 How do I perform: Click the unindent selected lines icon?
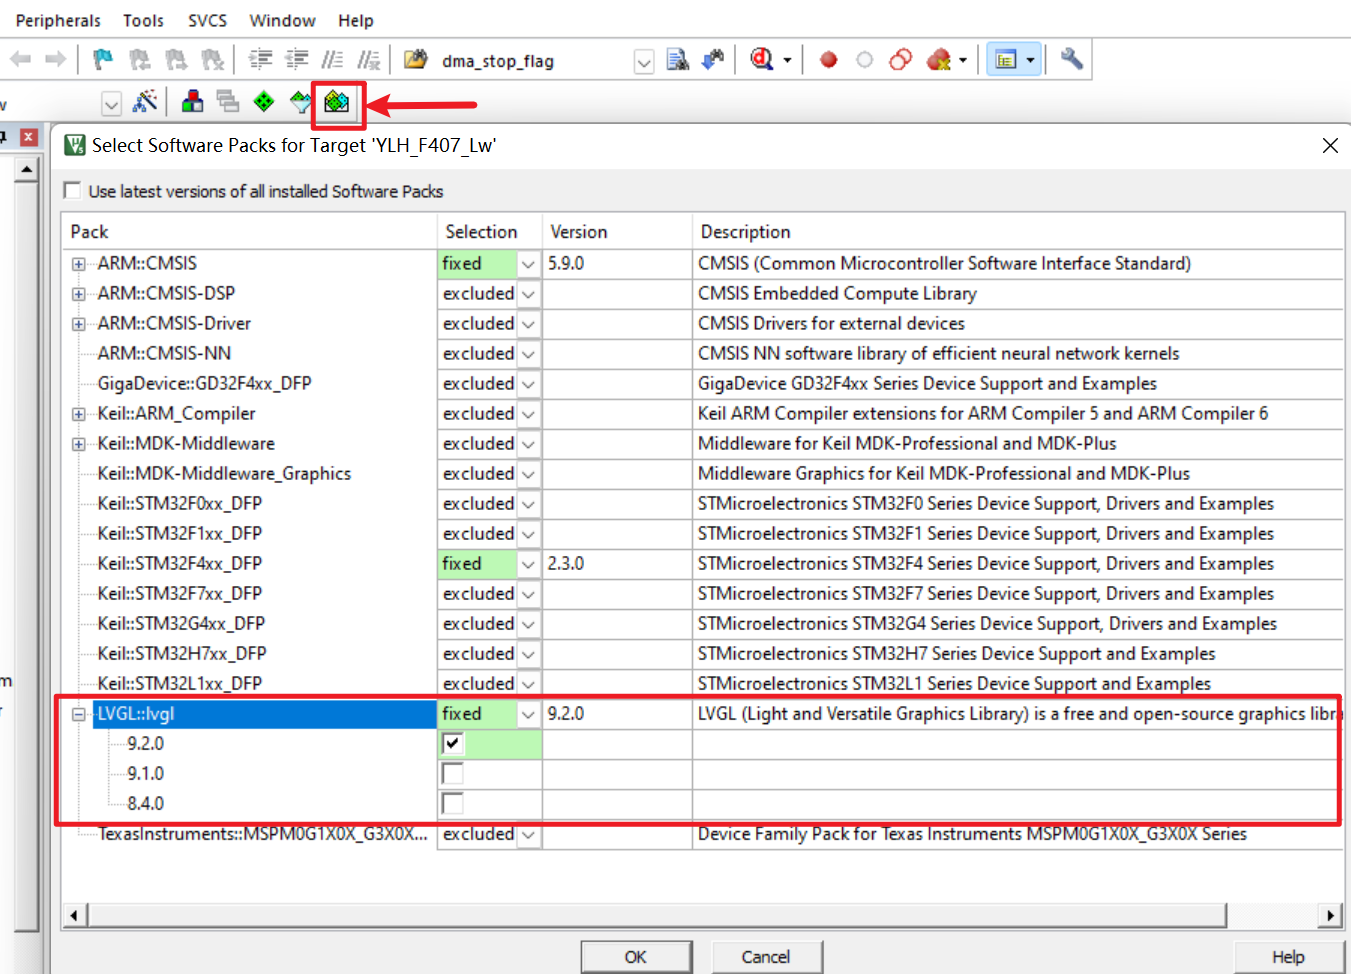point(297,60)
